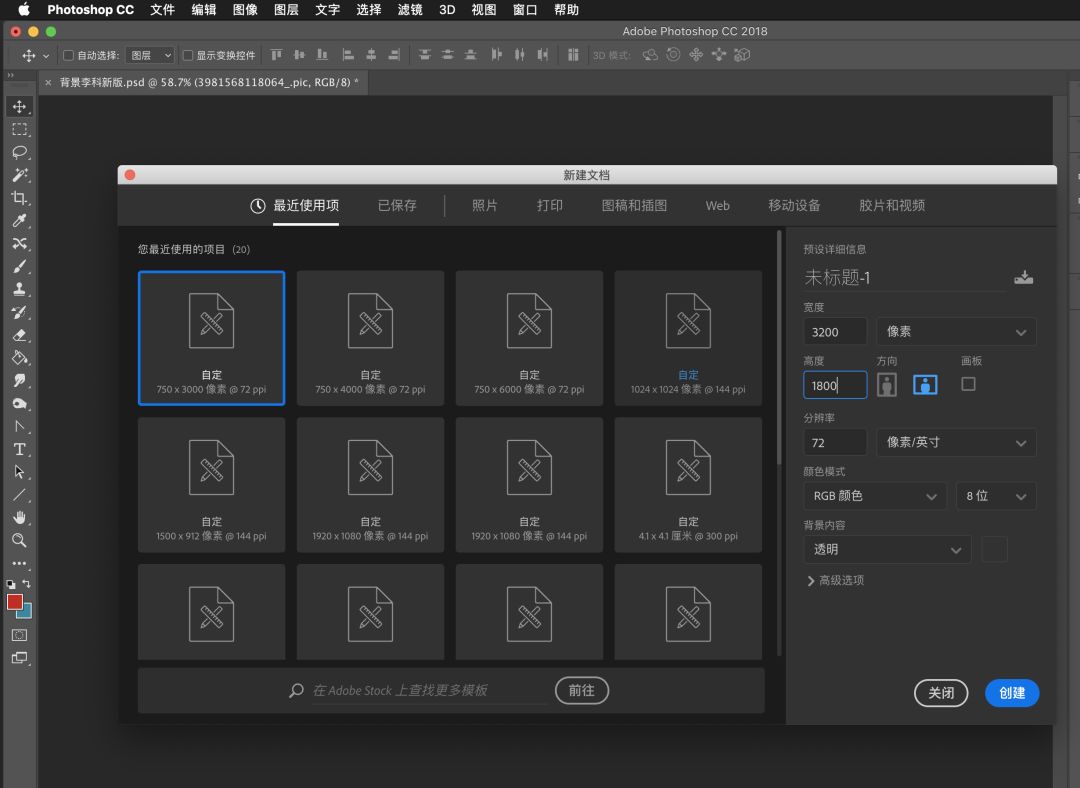Select the Smudge tool
The image size is (1080, 788).
tap(19, 380)
